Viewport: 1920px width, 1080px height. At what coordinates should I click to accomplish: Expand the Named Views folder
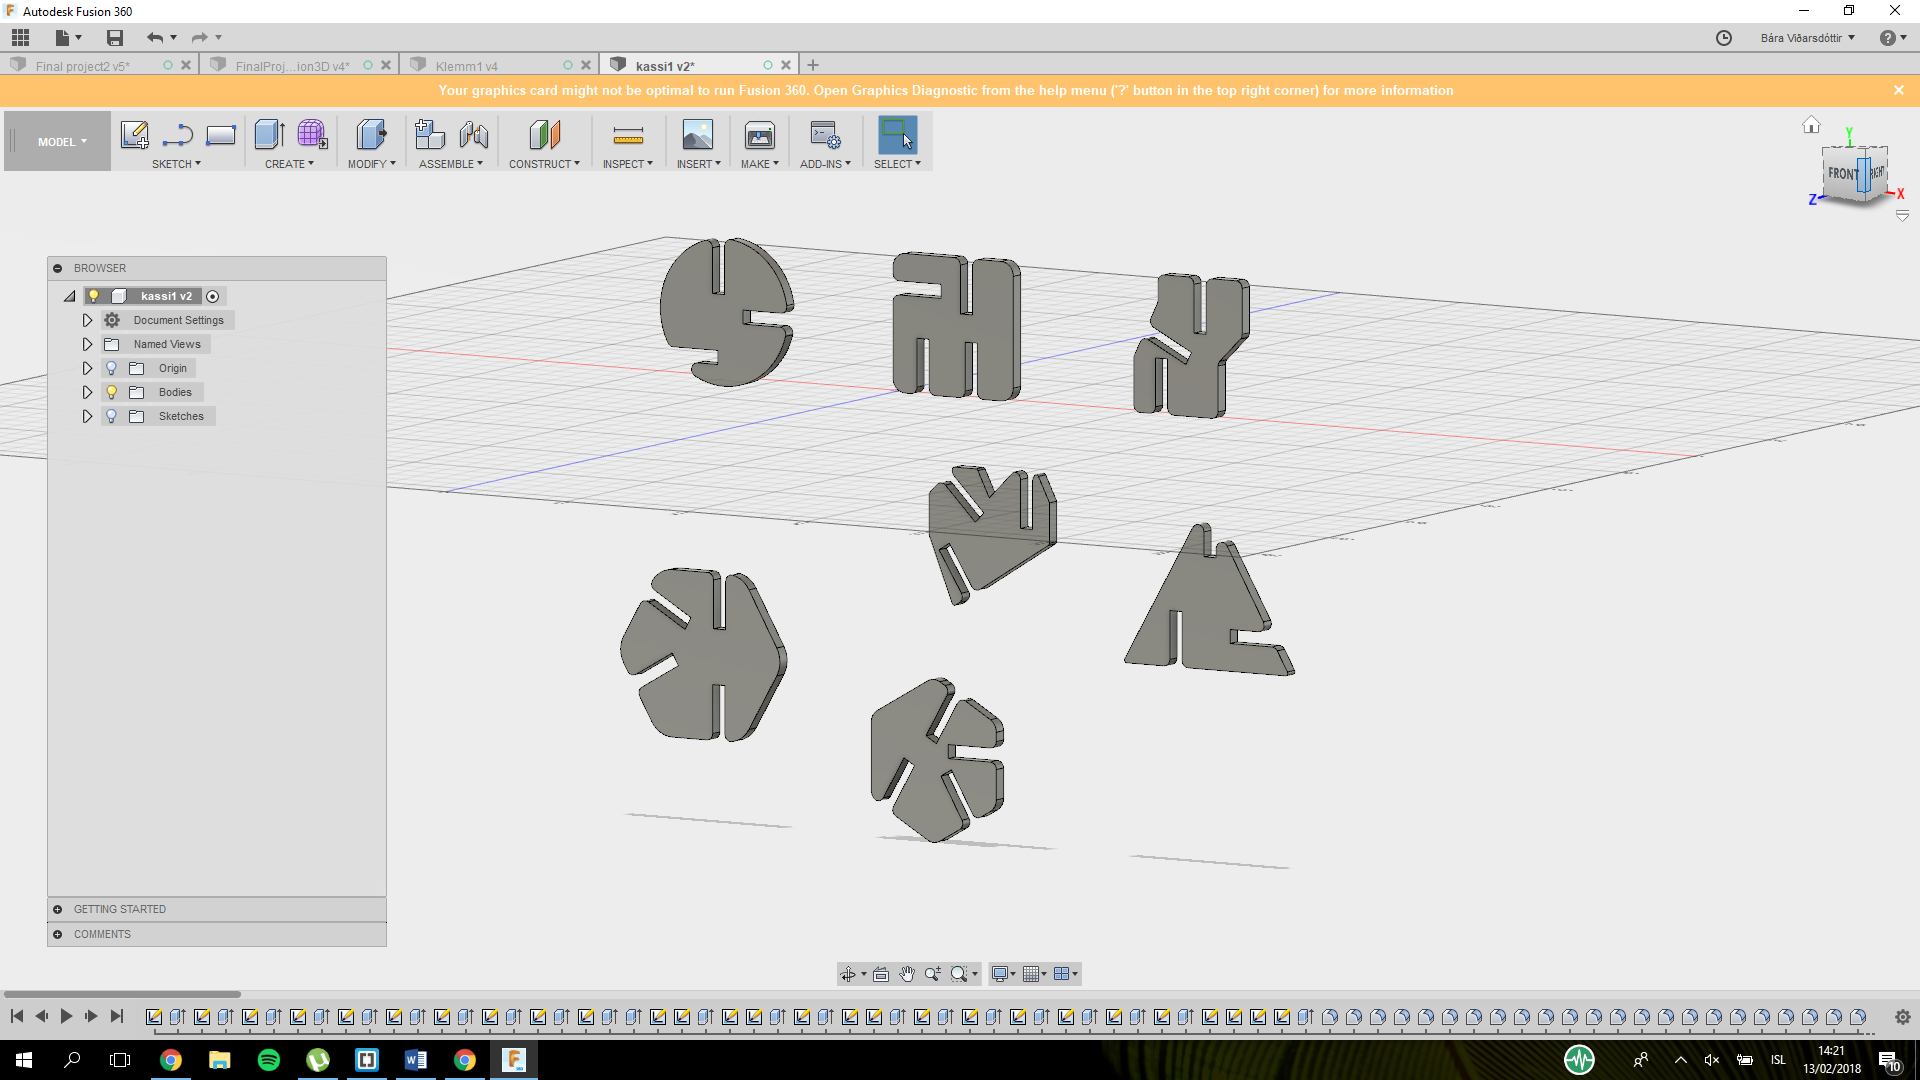pyautogui.click(x=87, y=344)
